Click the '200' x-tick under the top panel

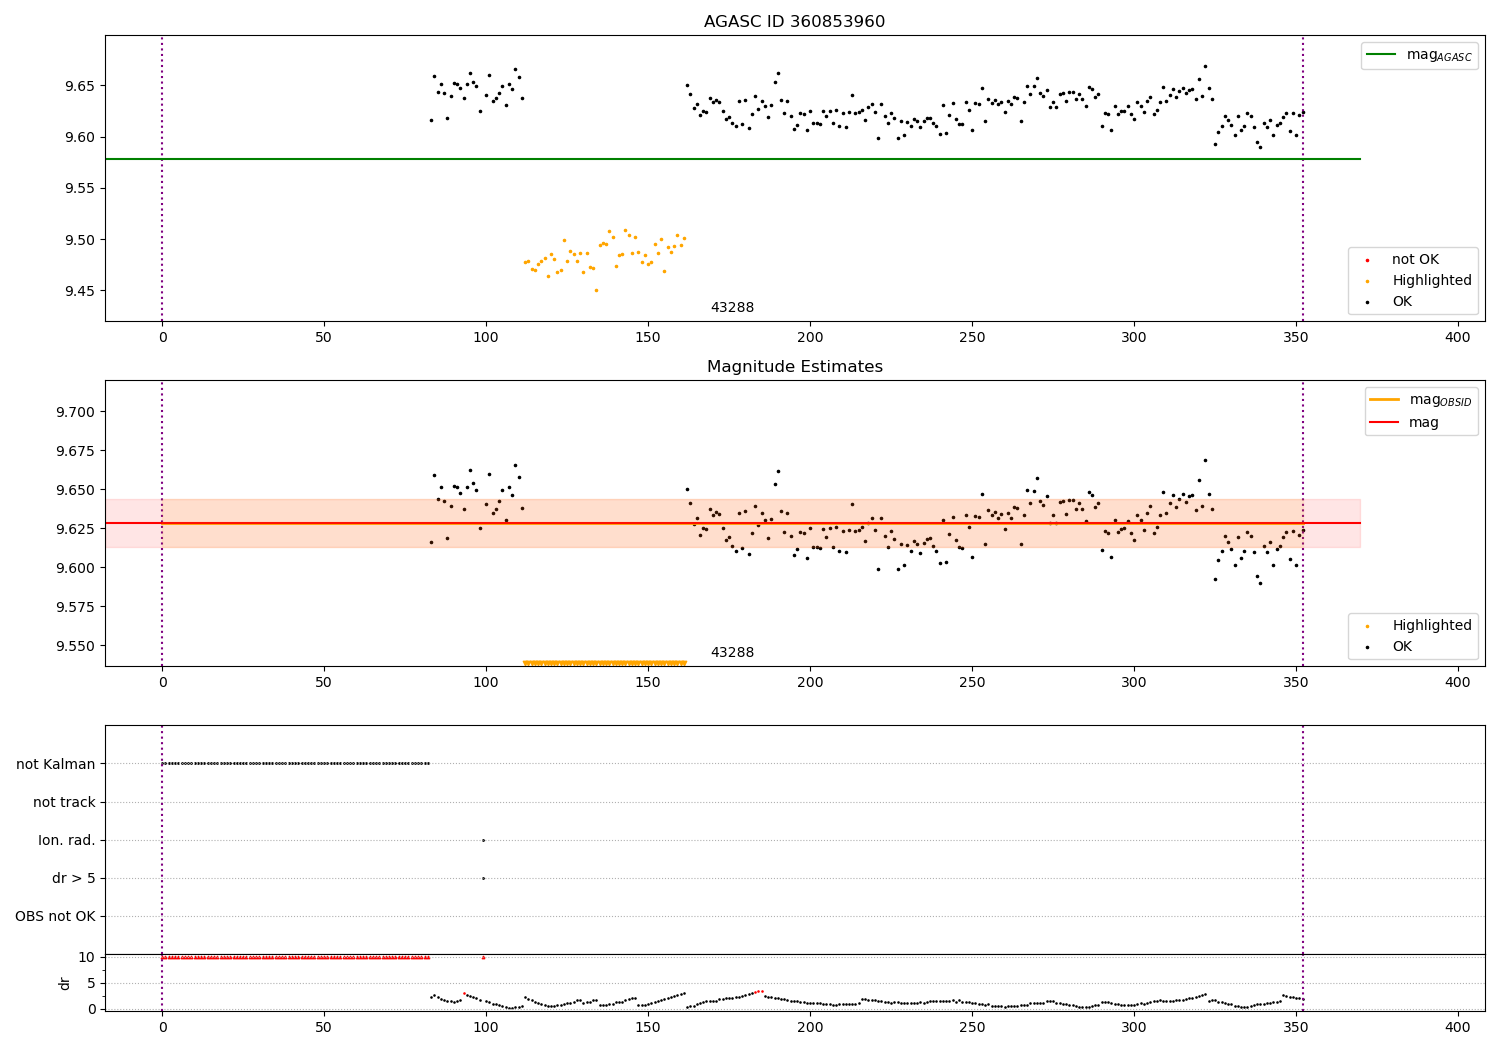click(x=810, y=338)
